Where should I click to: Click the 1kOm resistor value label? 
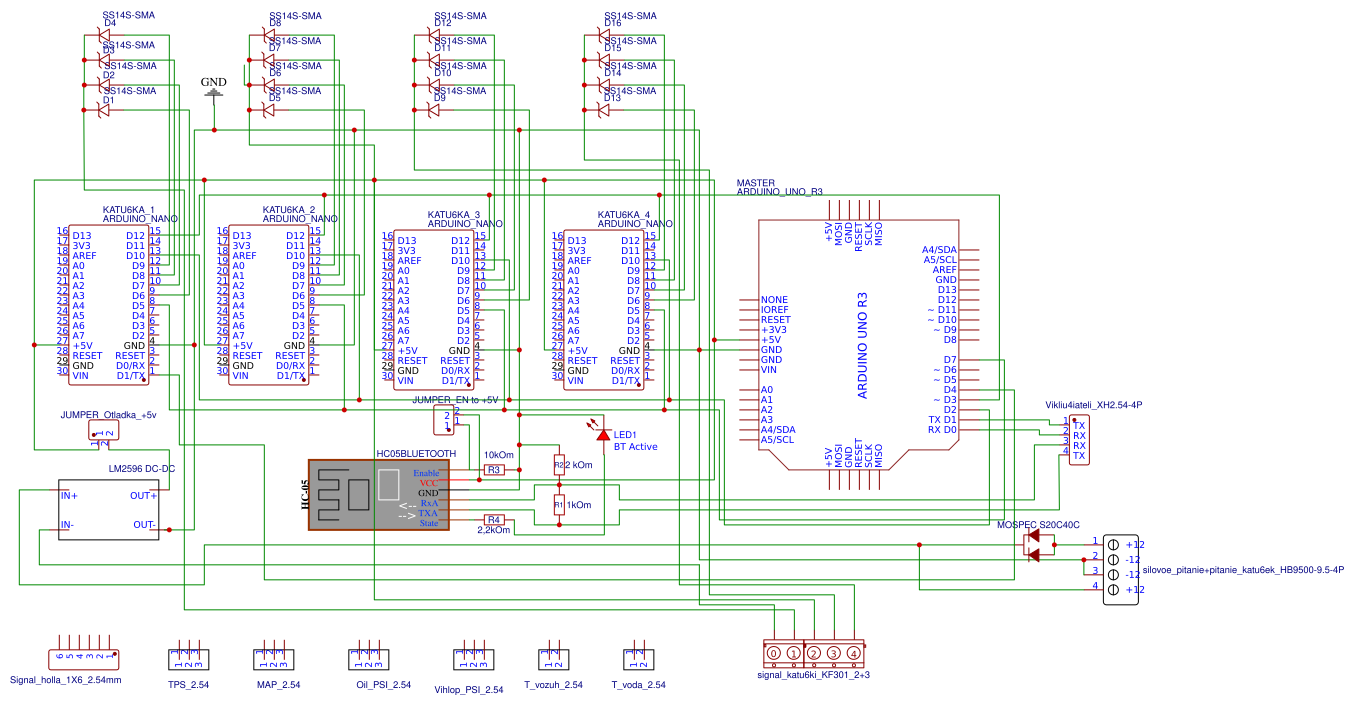579,506
